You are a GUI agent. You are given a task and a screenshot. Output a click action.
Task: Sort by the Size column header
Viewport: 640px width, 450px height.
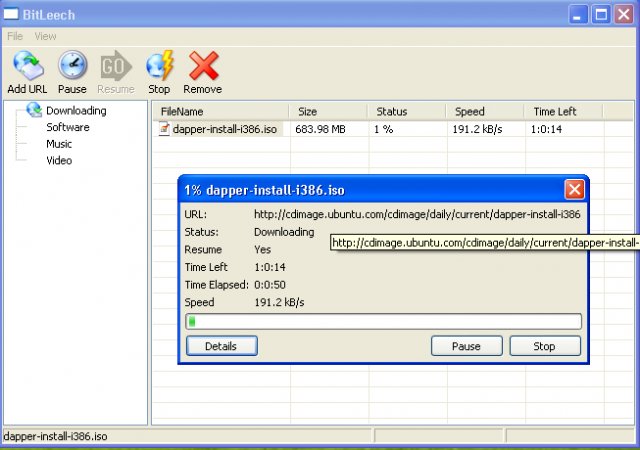[x=328, y=111]
